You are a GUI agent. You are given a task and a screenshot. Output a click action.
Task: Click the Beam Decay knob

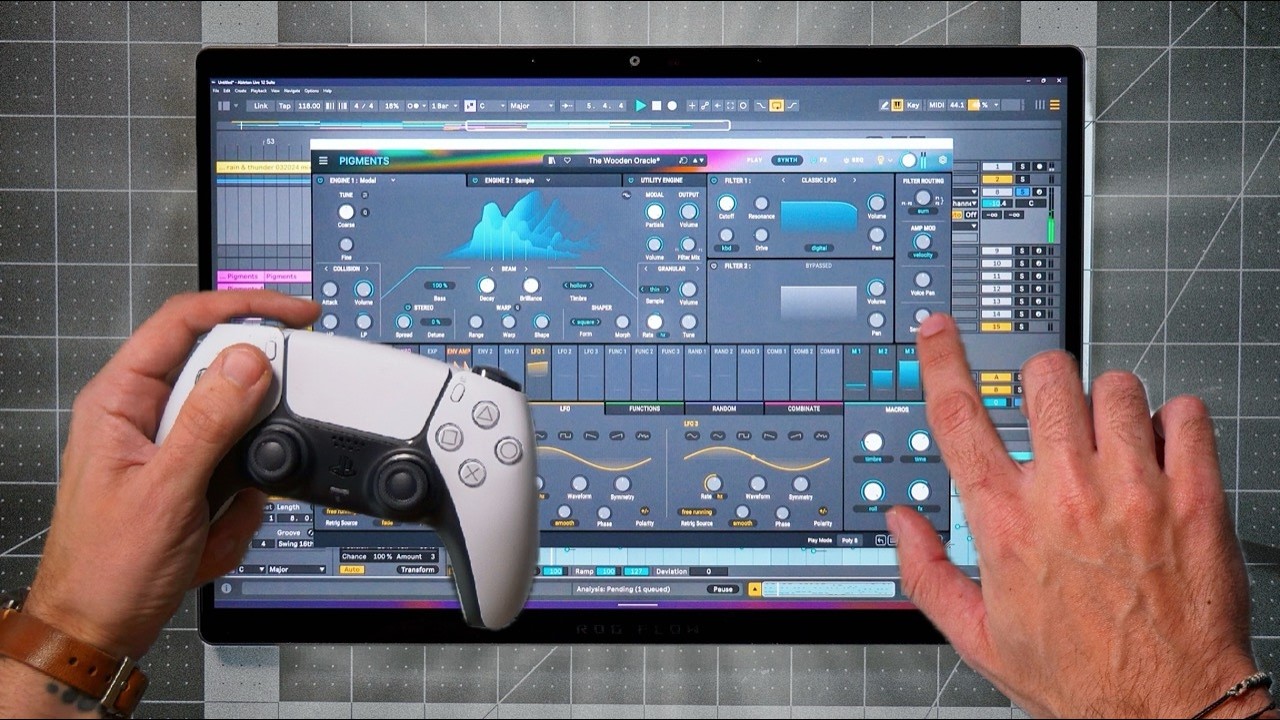486,285
